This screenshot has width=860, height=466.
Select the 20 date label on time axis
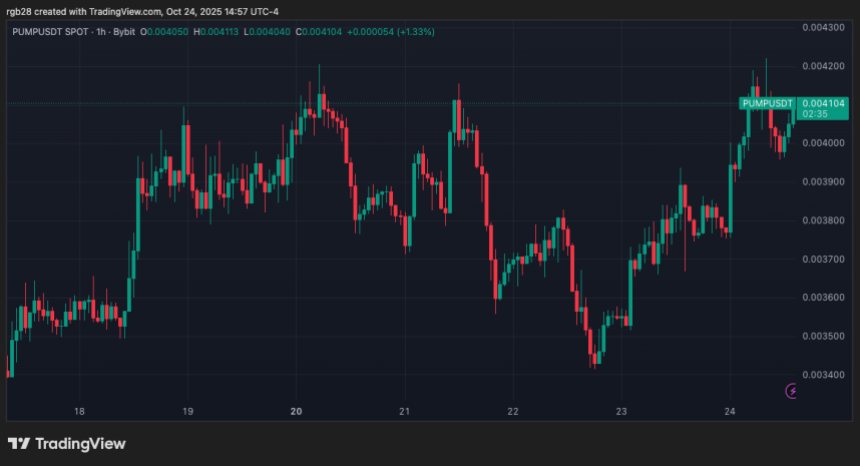[296, 411]
